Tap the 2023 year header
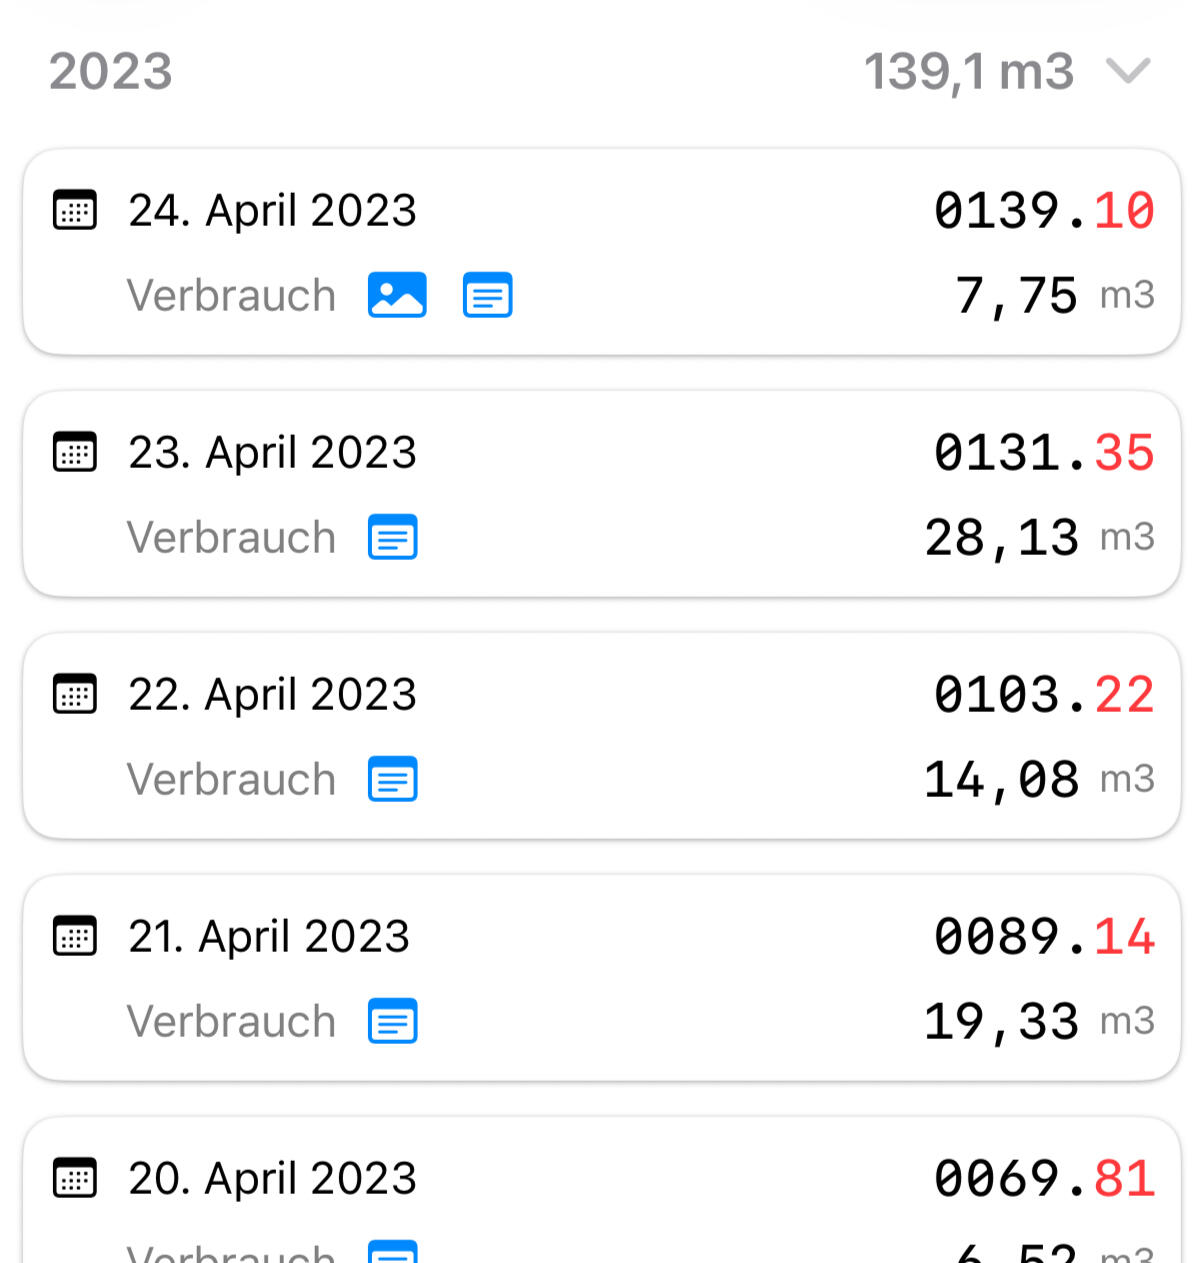The image size is (1195, 1263). click(111, 72)
